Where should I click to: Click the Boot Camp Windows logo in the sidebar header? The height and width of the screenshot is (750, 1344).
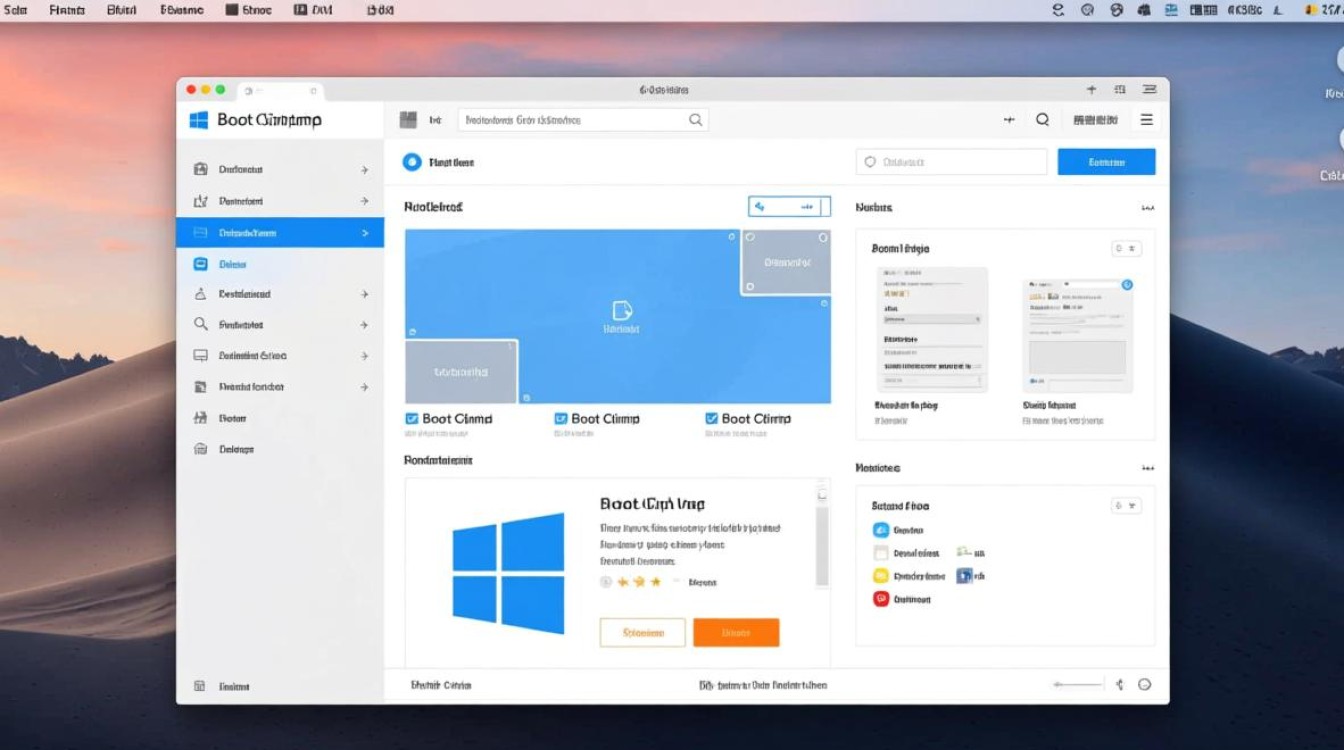click(199, 119)
